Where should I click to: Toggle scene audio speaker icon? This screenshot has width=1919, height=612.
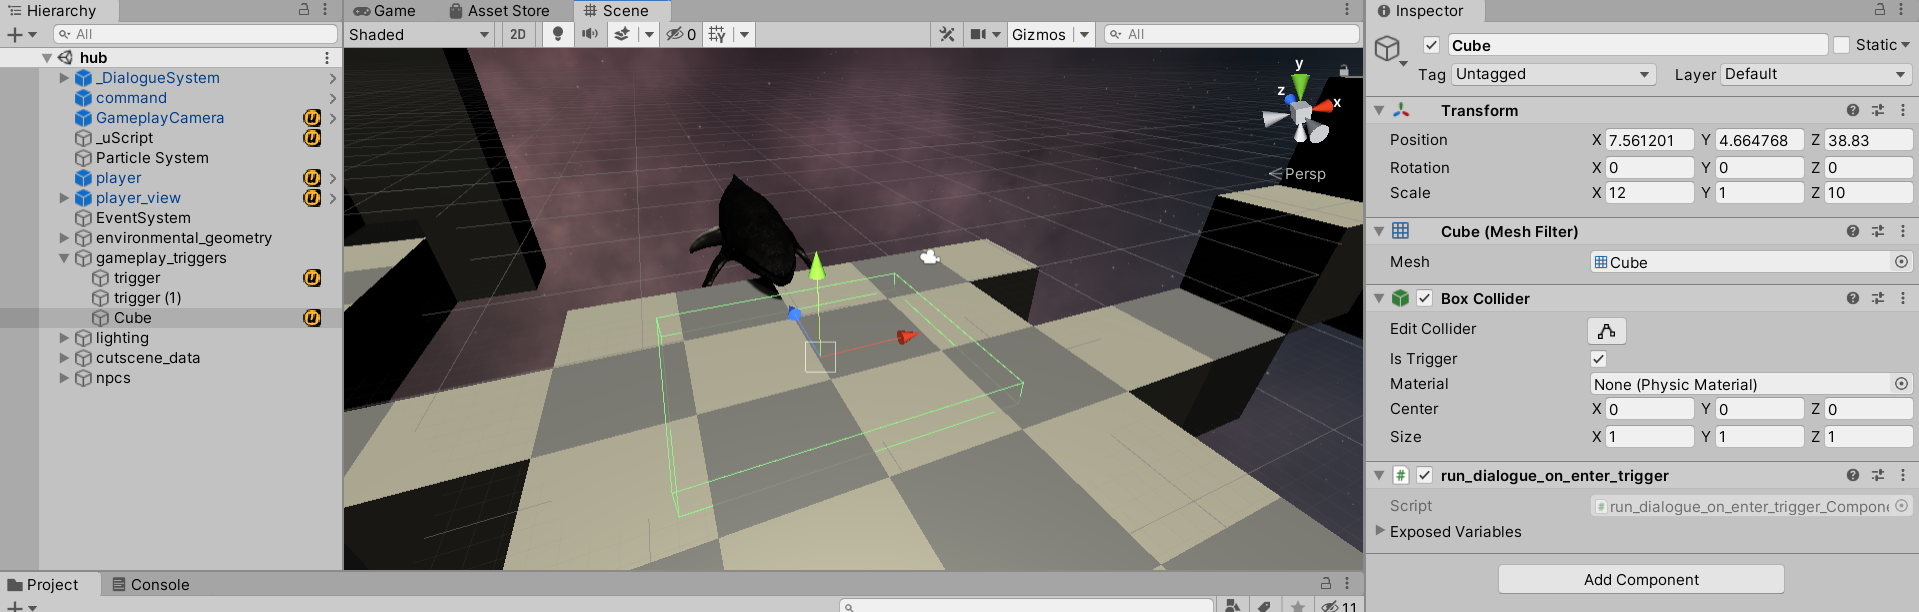tap(590, 34)
